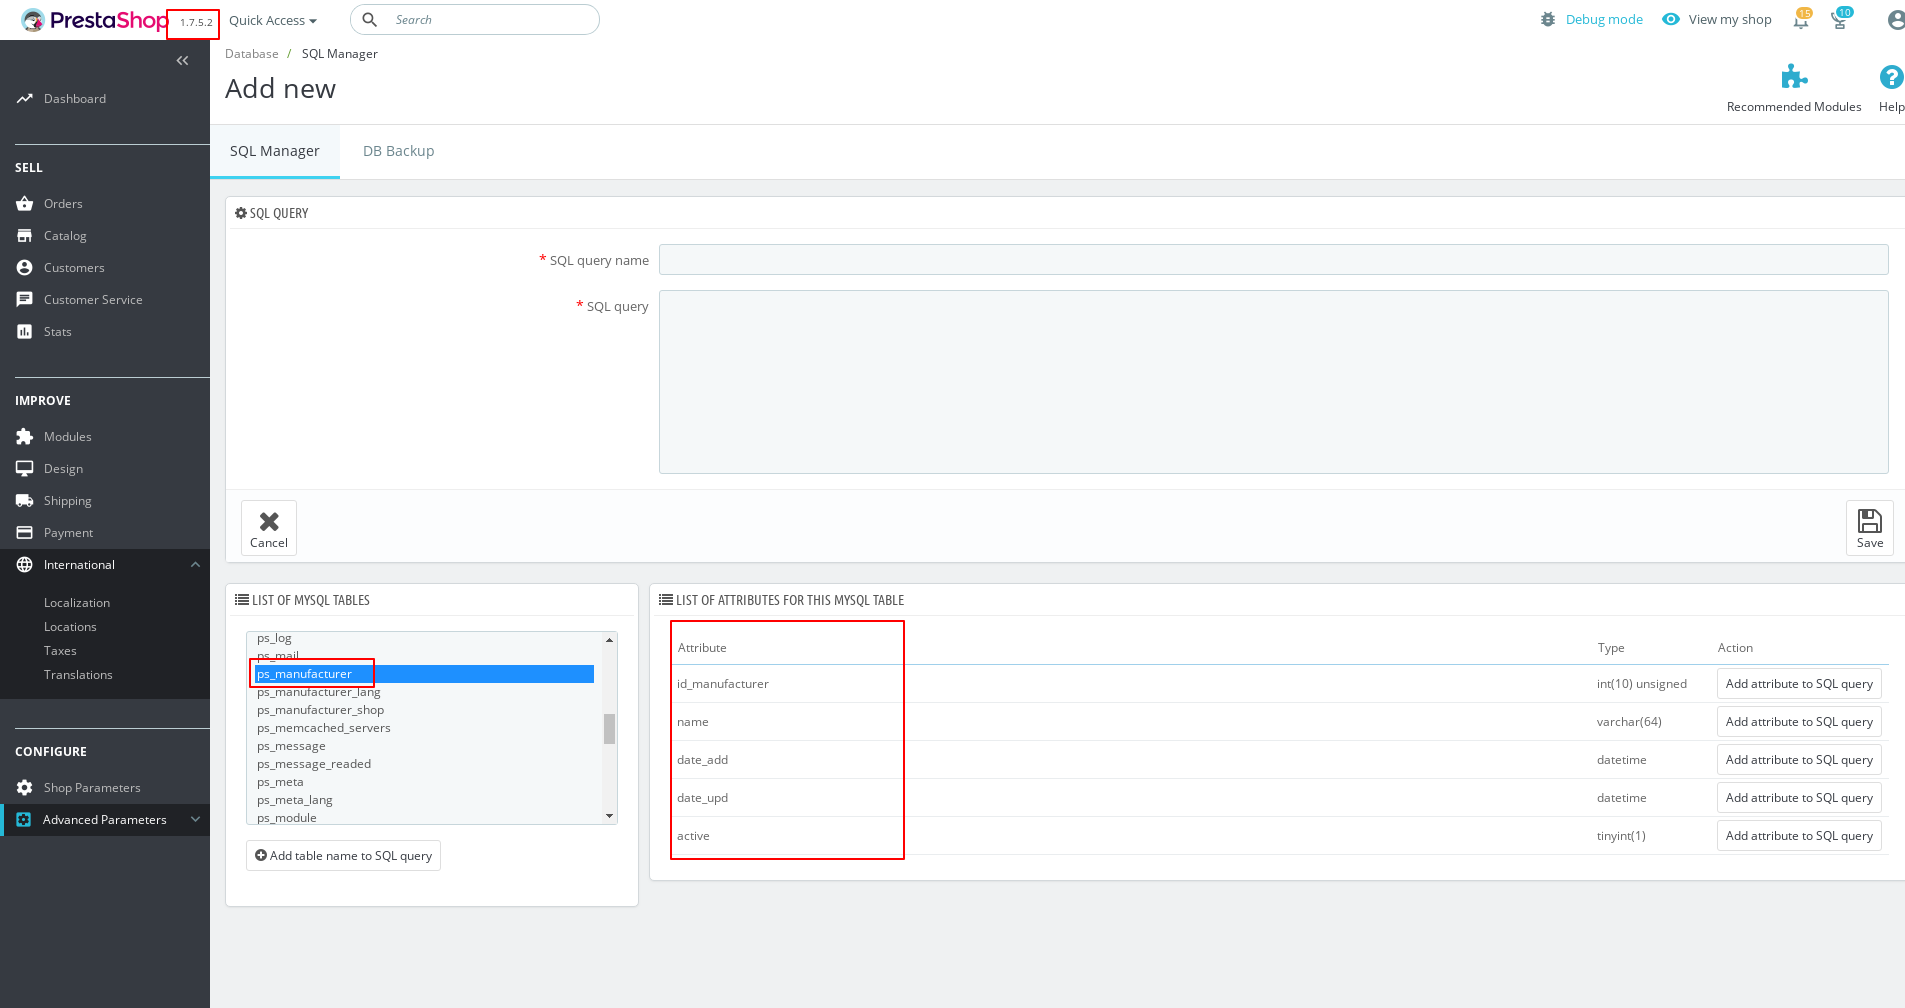
Task: Click the tables list scrollbar thumb
Action: click(x=609, y=729)
